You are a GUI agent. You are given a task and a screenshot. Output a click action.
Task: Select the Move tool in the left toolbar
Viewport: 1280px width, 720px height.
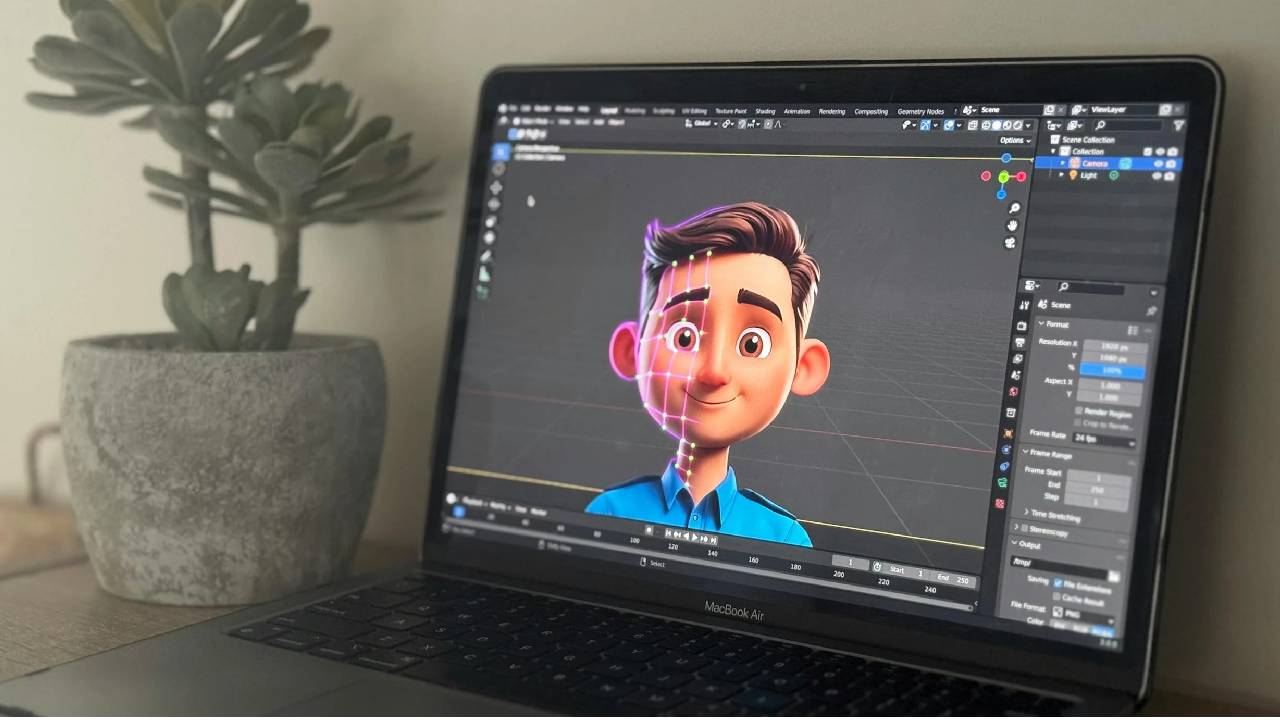pos(496,188)
